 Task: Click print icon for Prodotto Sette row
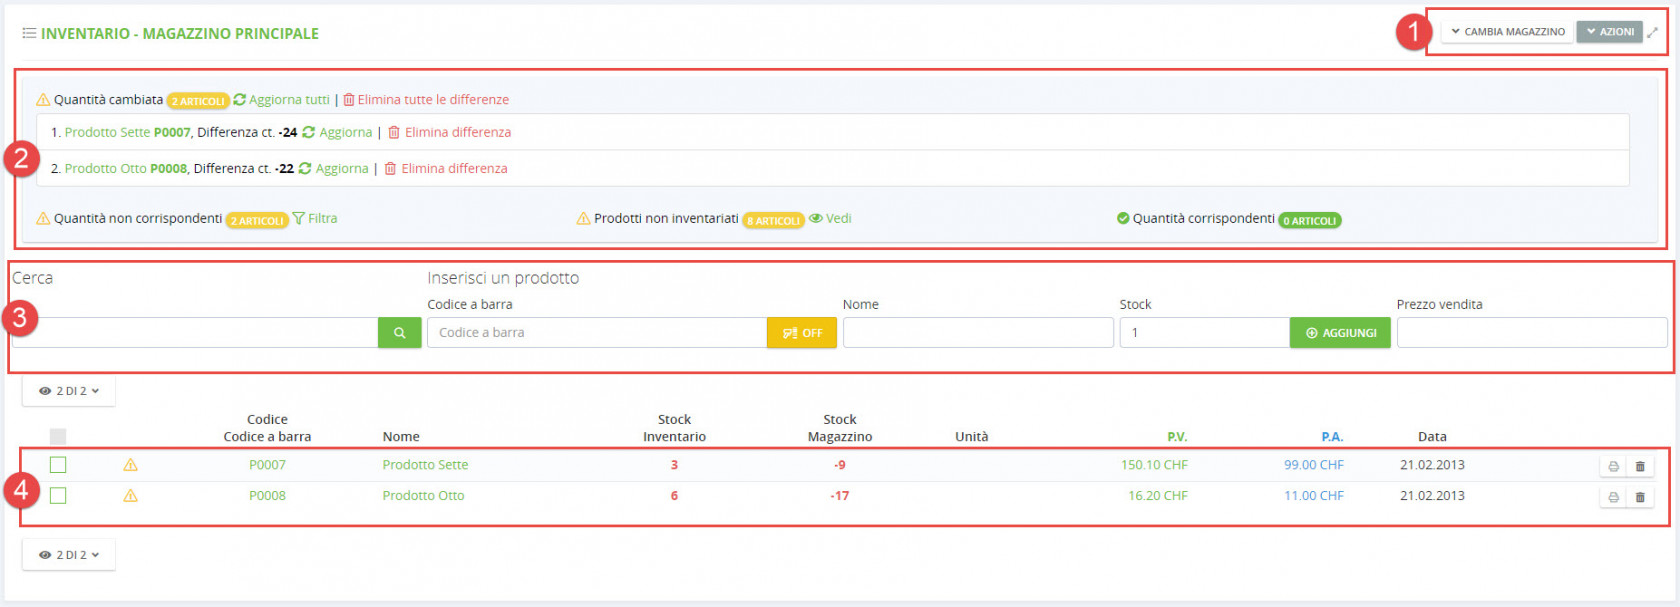(1613, 466)
